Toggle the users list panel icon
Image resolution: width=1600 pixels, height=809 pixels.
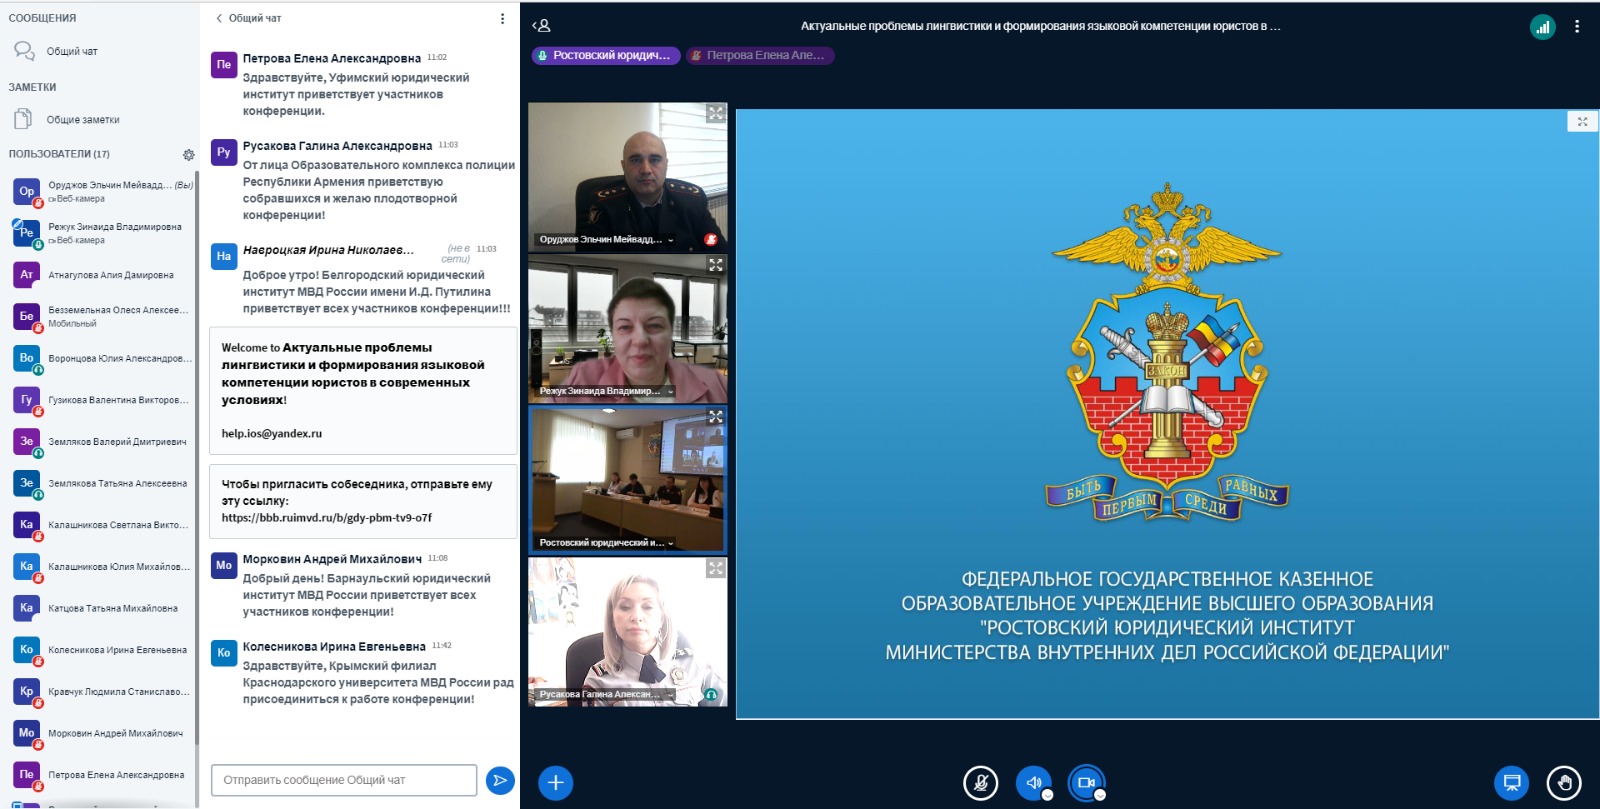pos(541,26)
